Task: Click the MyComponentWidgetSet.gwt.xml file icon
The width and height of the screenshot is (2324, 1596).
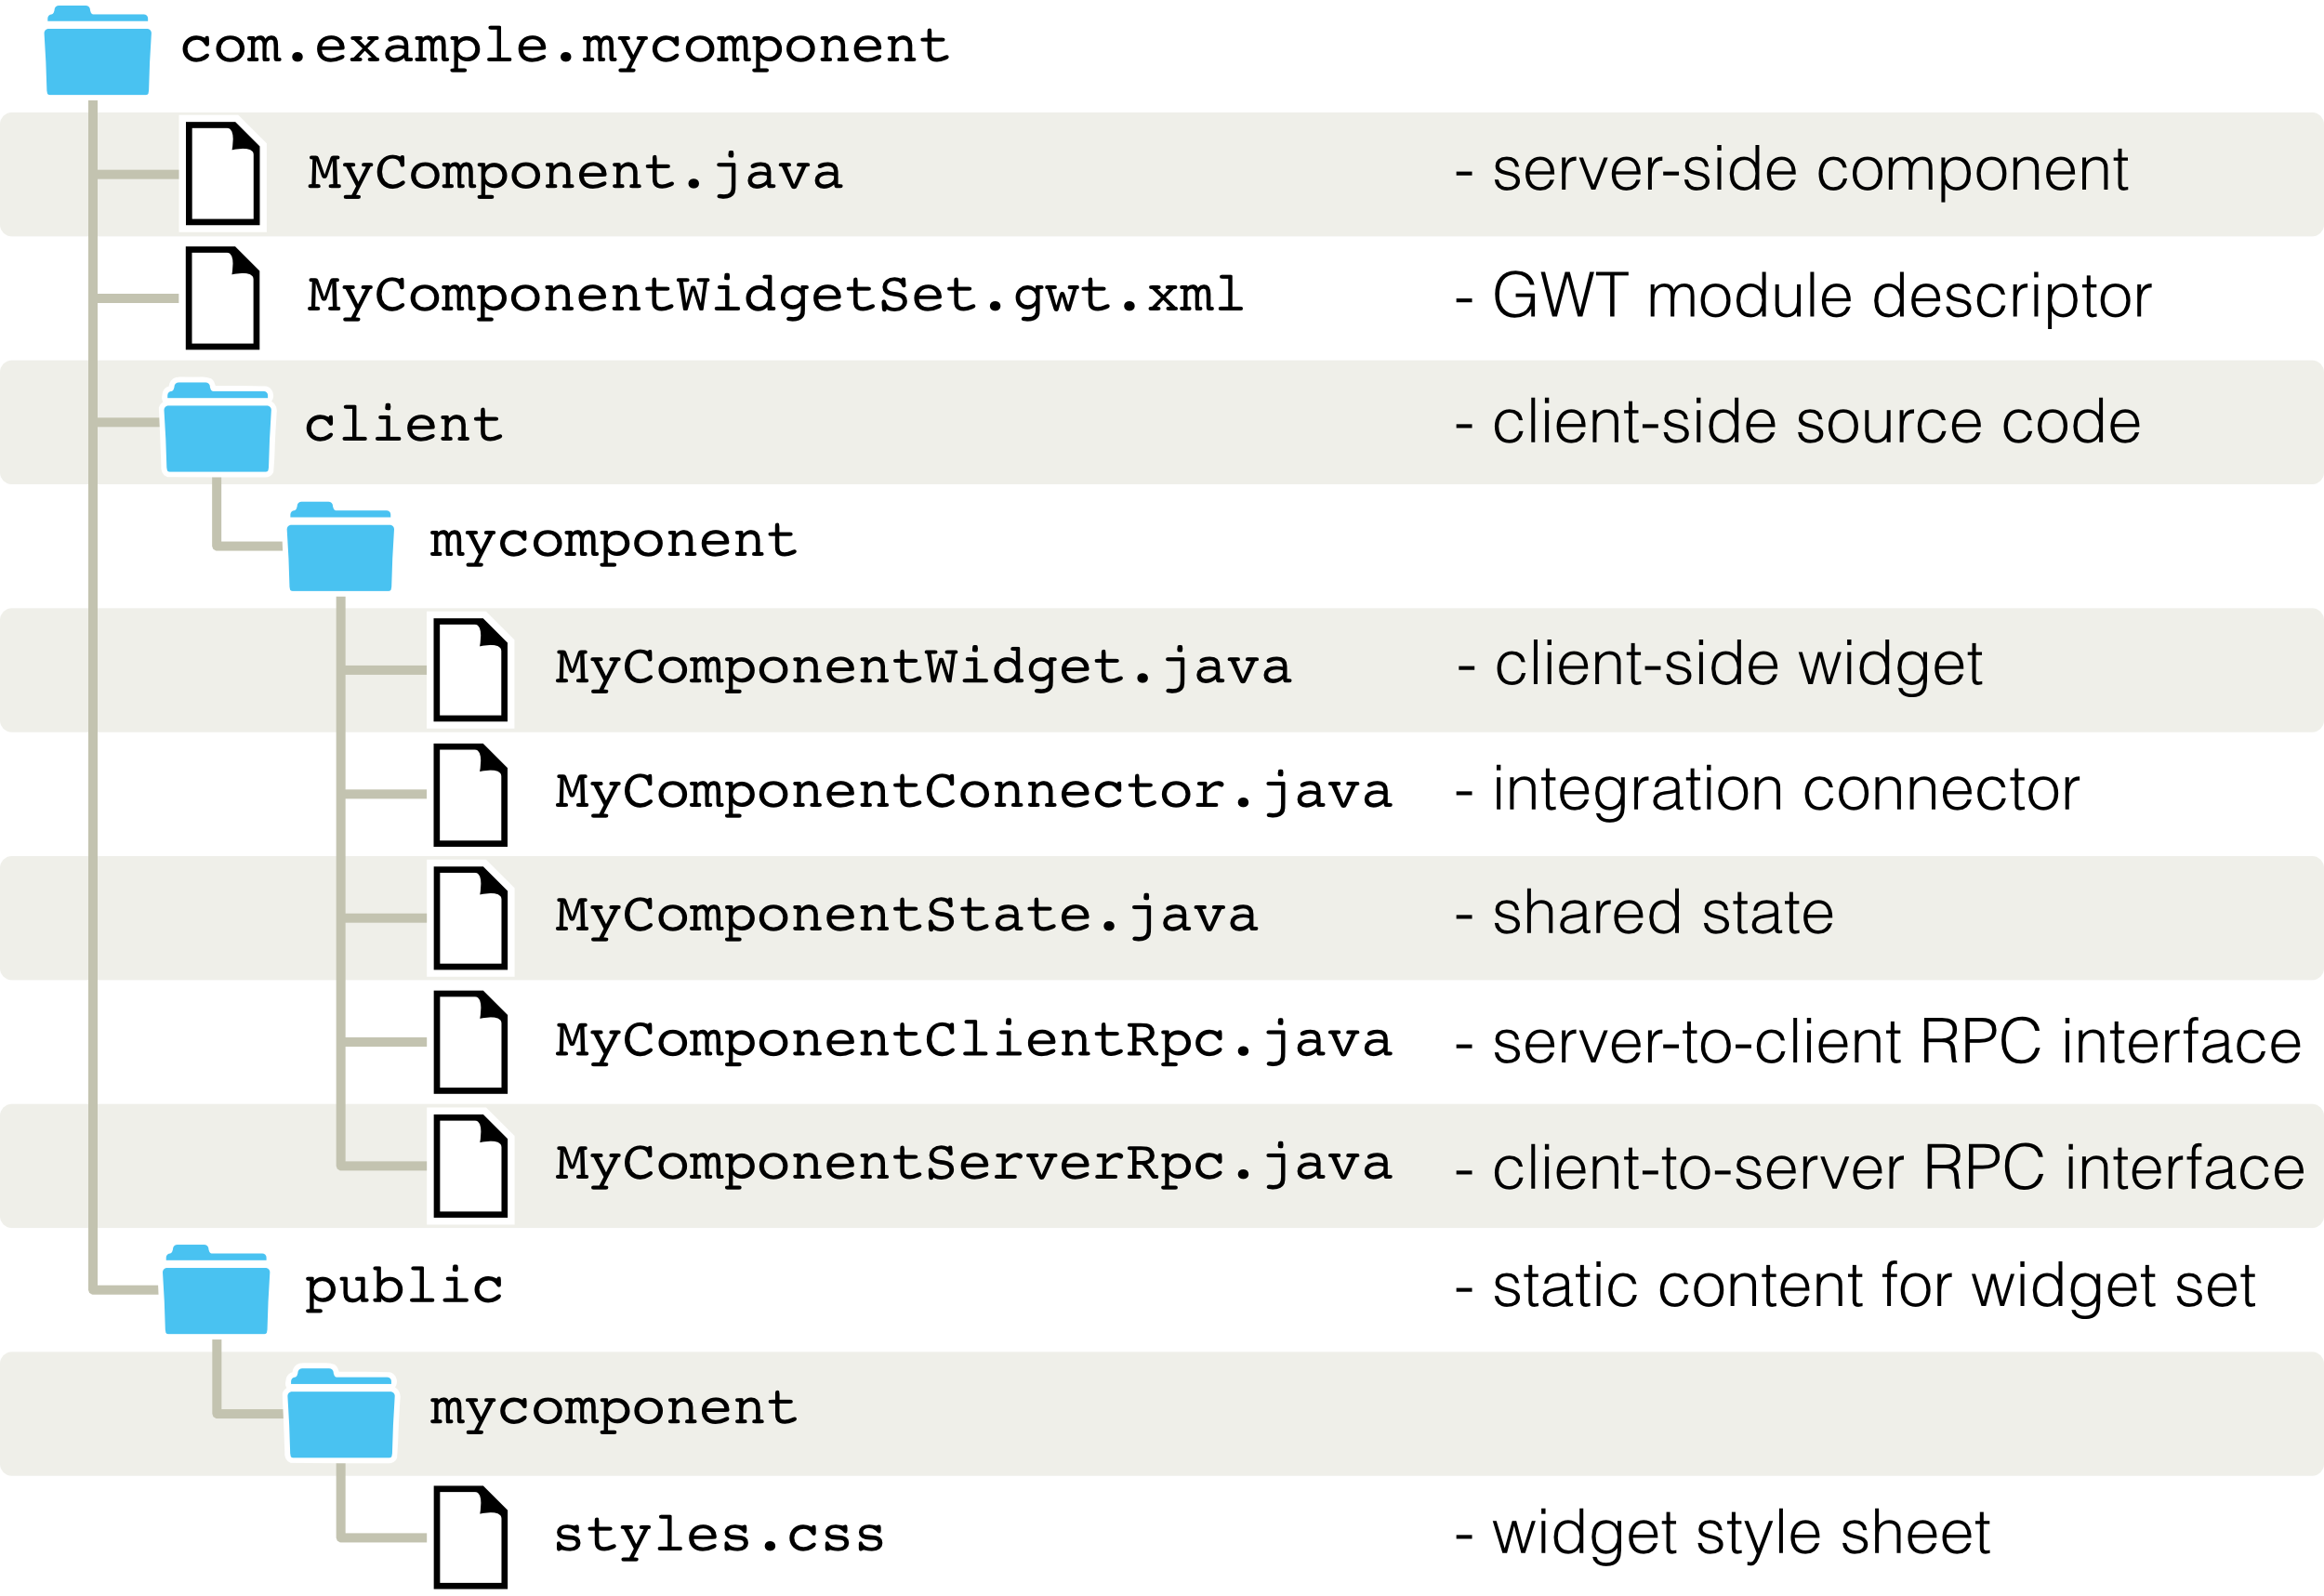Action: [x=223, y=298]
